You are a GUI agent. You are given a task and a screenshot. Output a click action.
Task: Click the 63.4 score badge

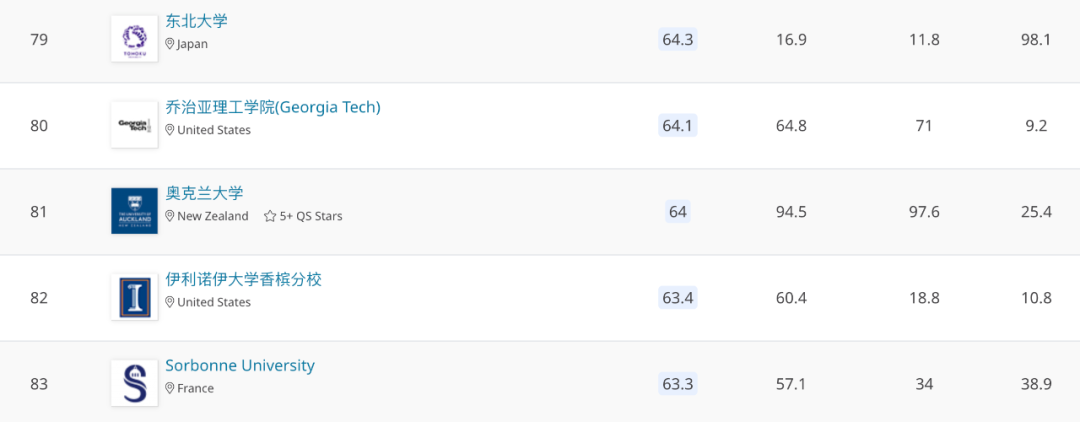pyautogui.click(x=678, y=297)
